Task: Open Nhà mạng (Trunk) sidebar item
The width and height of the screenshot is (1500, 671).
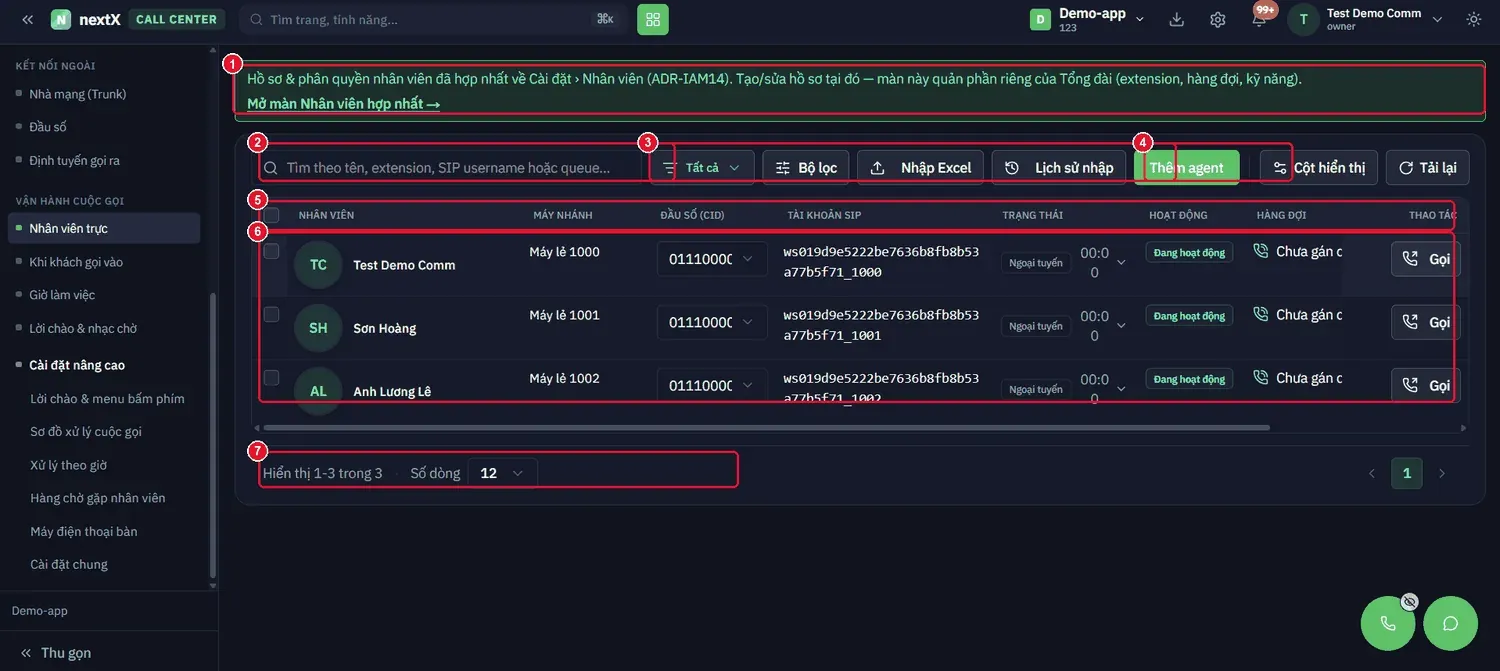Action: 77,94
